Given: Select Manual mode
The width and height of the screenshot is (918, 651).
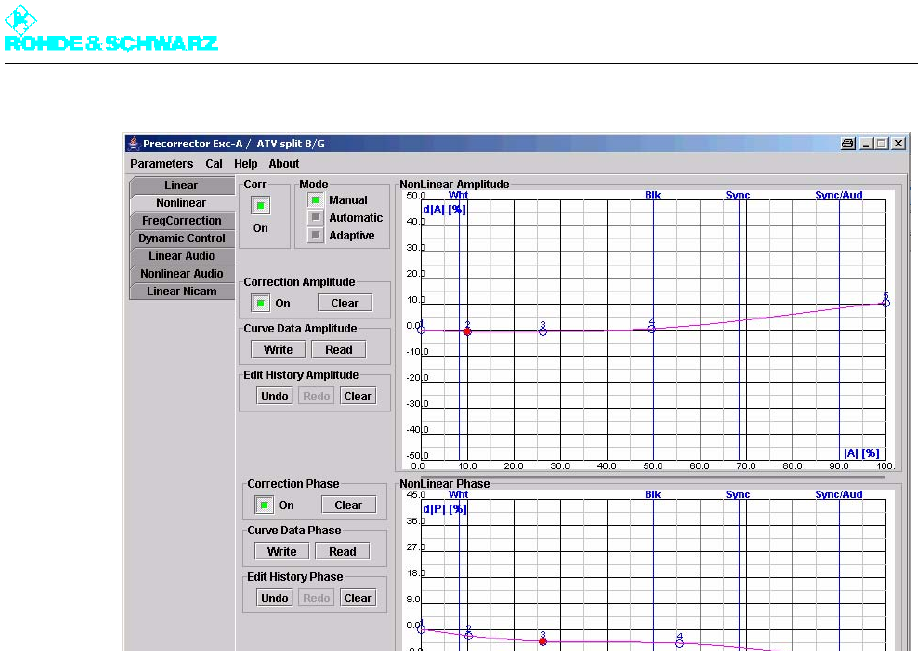Looking at the screenshot, I should (316, 200).
